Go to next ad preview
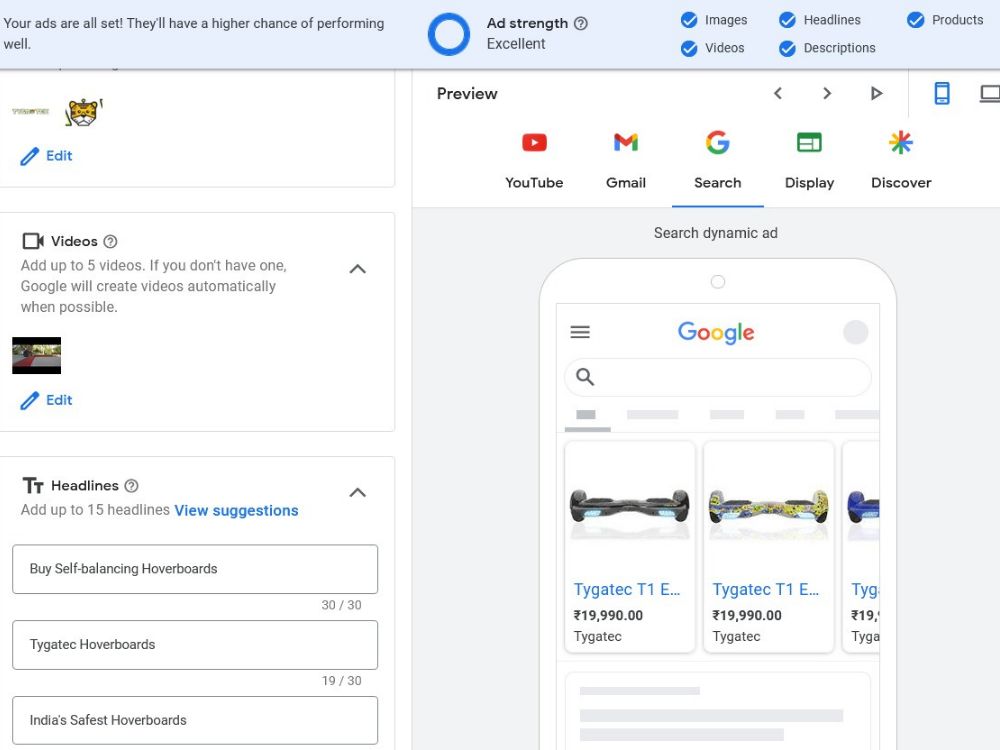Image resolution: width=1000 pixels, height=750 pixels. [x=827, y=94]
